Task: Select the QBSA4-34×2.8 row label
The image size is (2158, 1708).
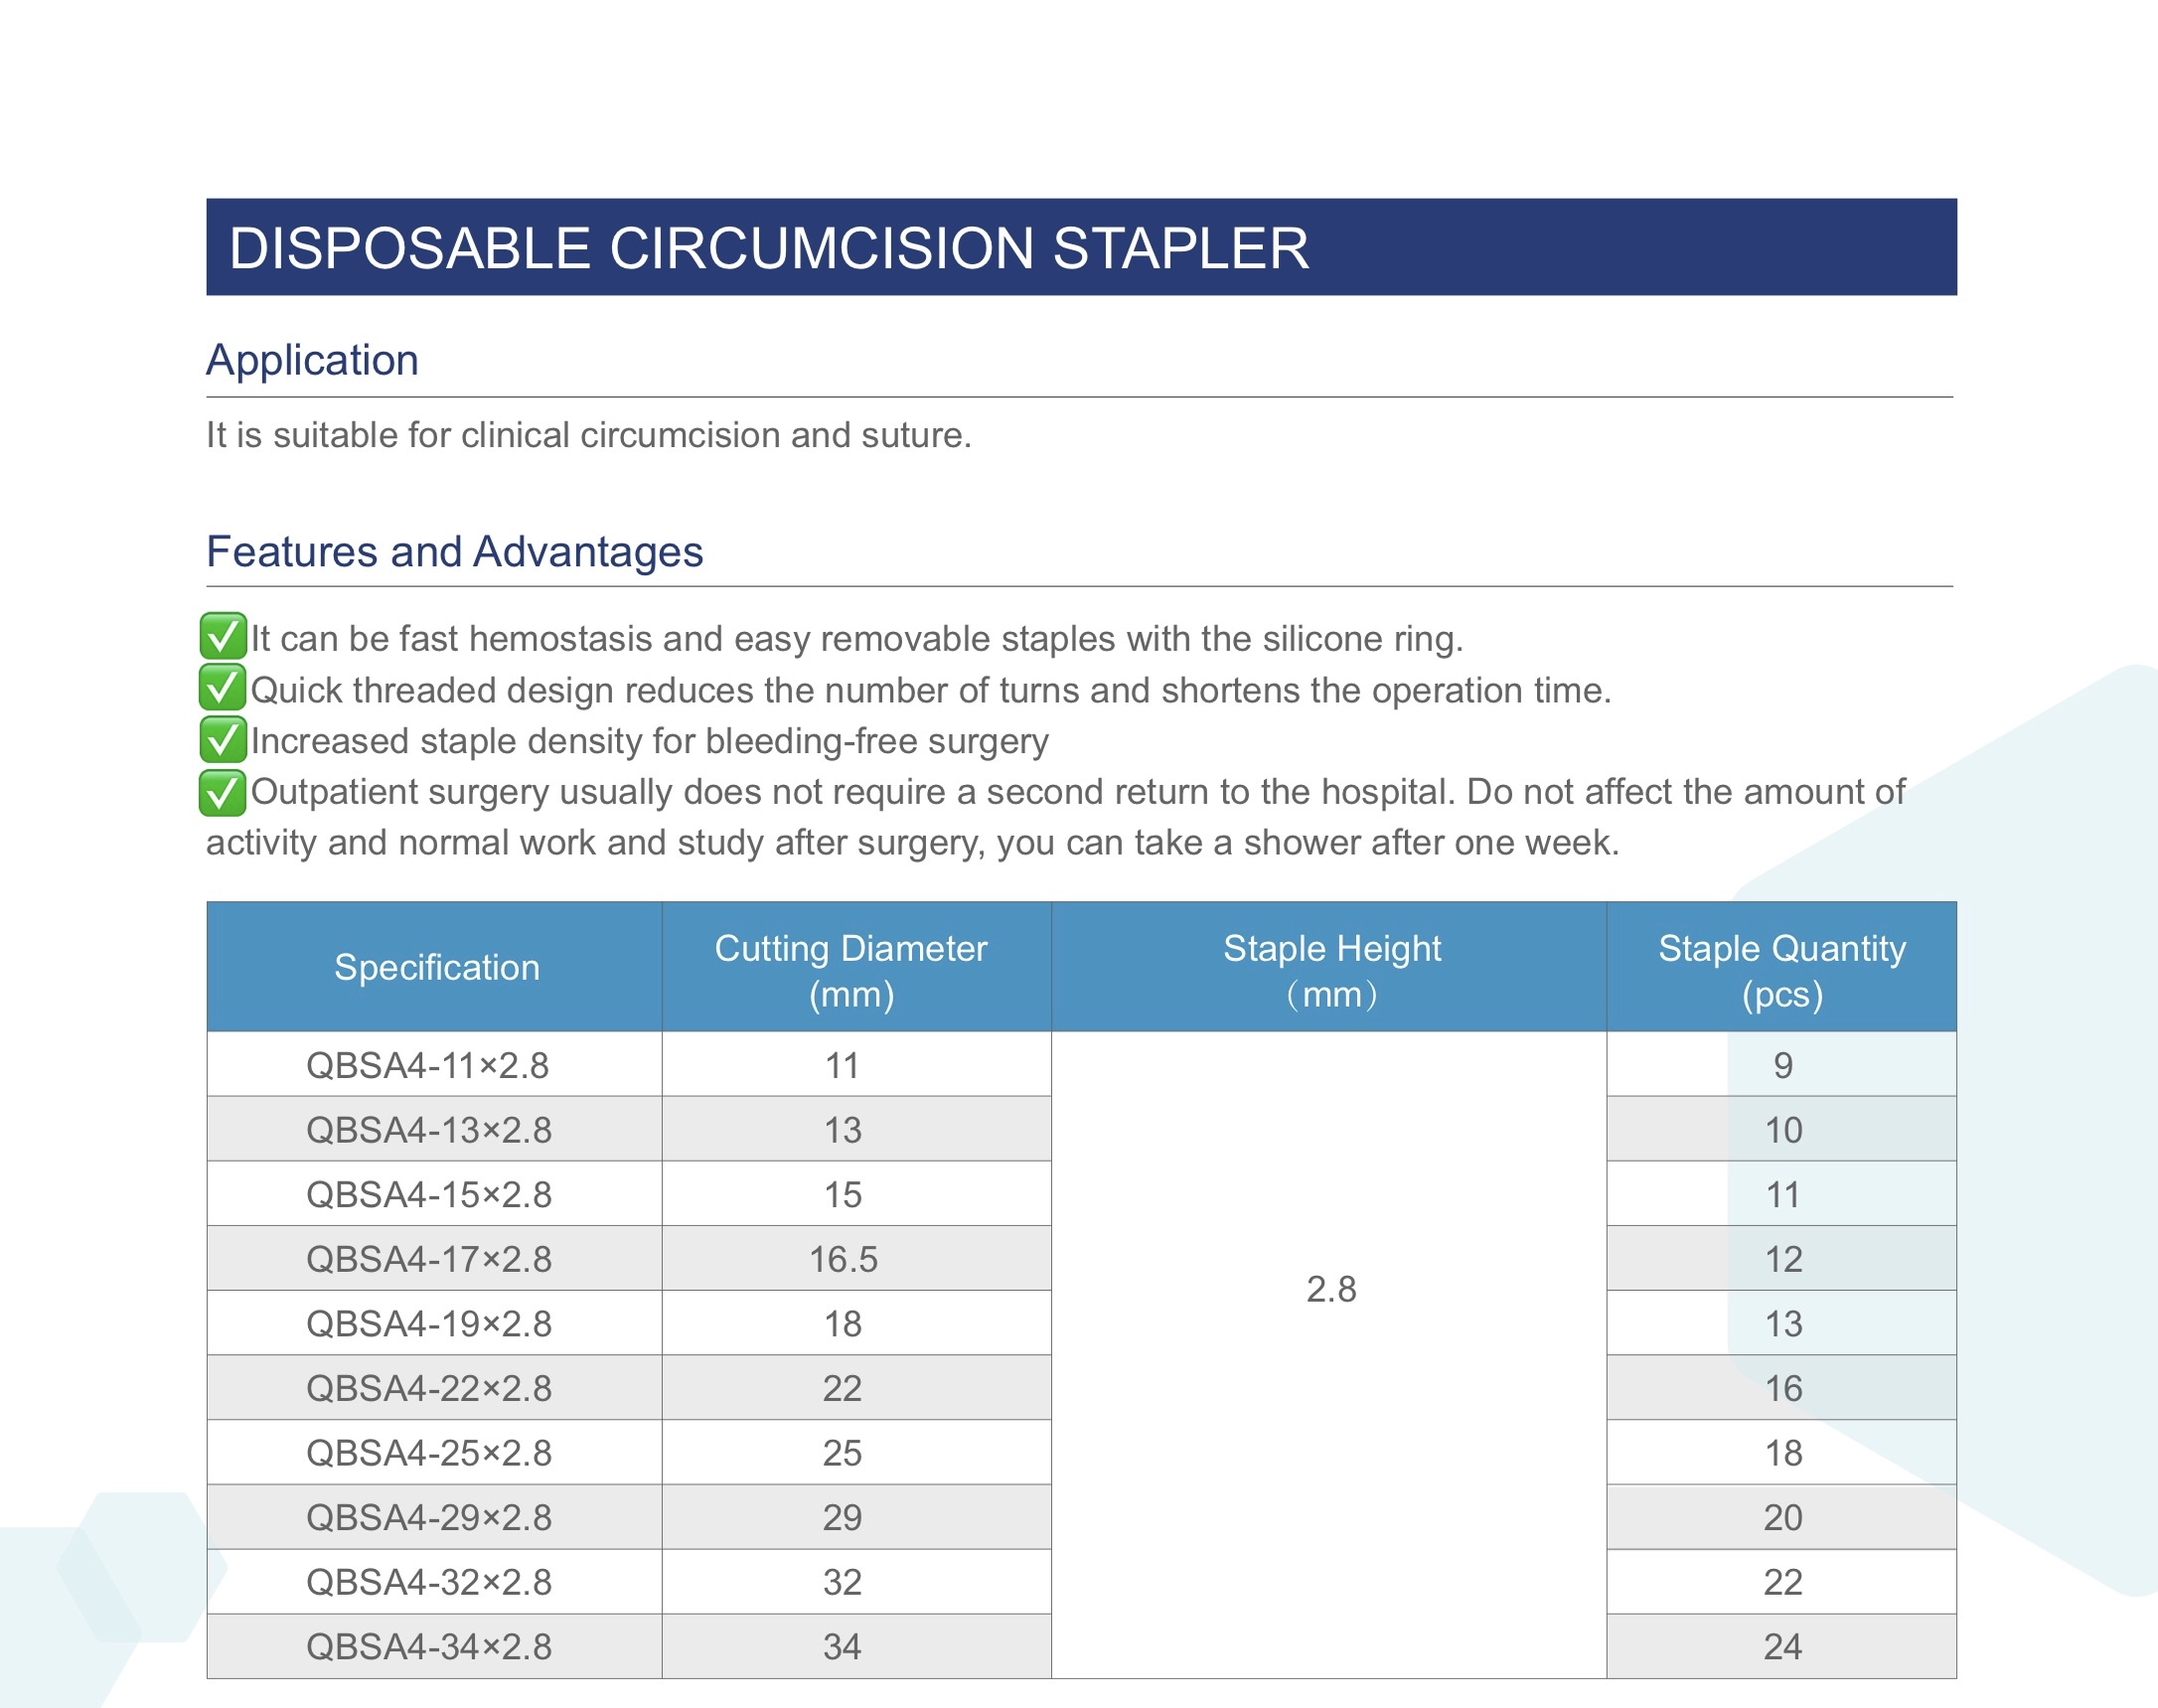Action: 429,1646
